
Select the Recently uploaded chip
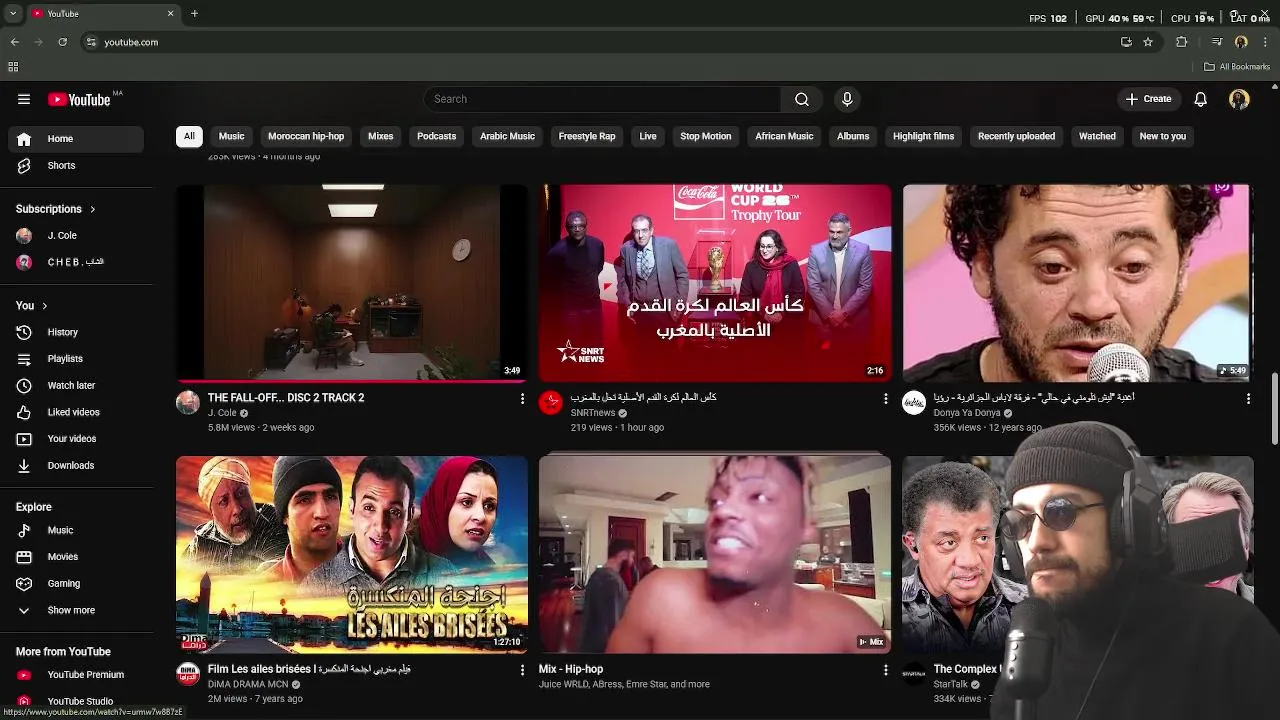[x=1017, y=136]
